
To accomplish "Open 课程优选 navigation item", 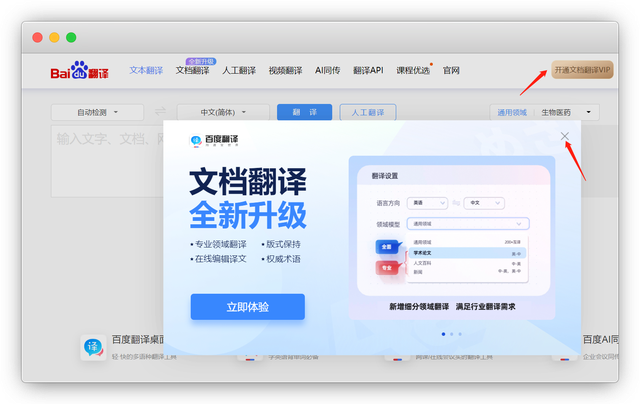I will (413, 70).
